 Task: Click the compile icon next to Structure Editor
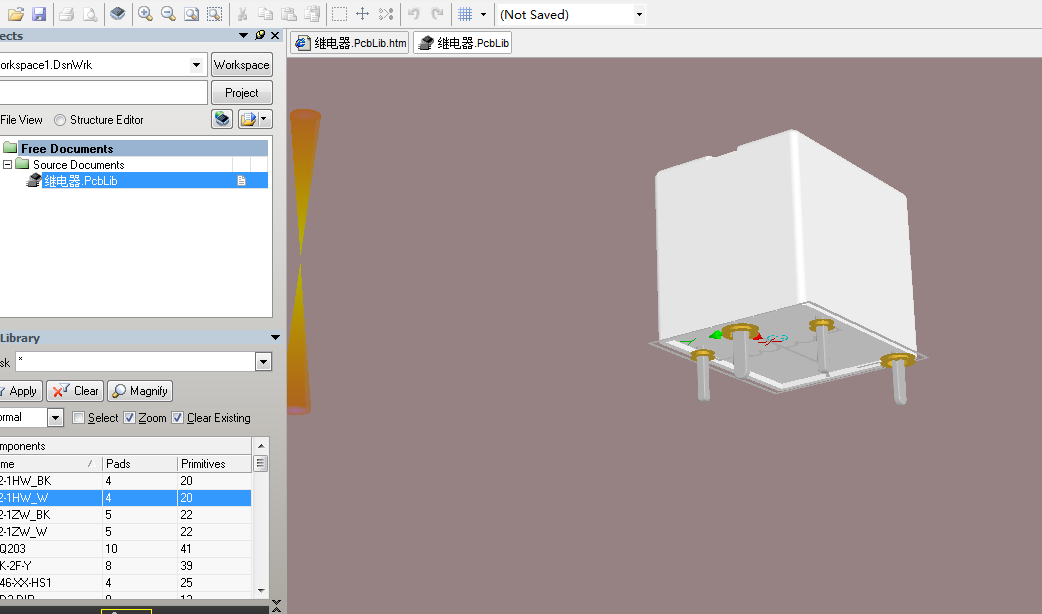click(222, 119)
